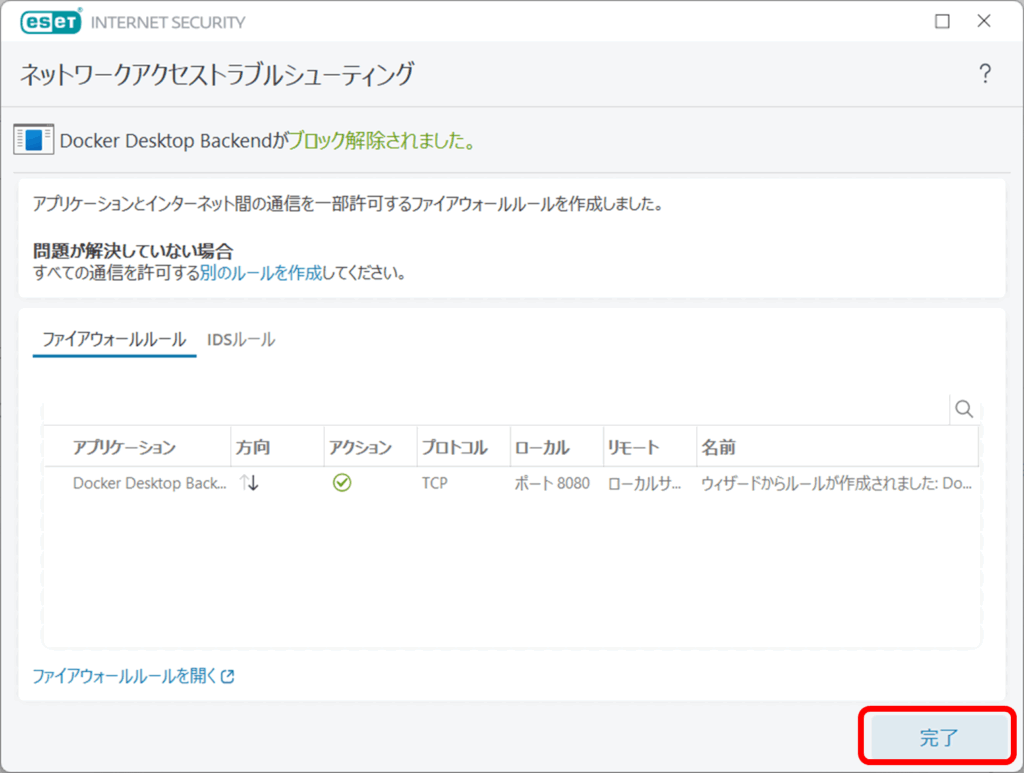Click the ポート 8080 local cell
The width and height of the screenshot is (1024, 773).
point(552,483)
